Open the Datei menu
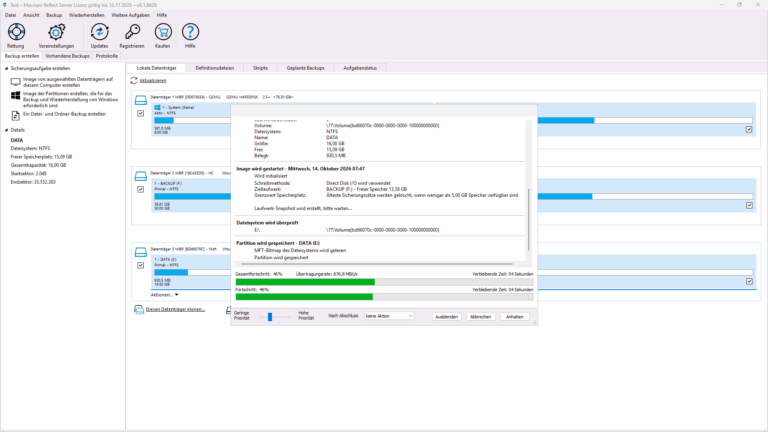The width and height of the screenshot is (768, 432). pos(10,15)
